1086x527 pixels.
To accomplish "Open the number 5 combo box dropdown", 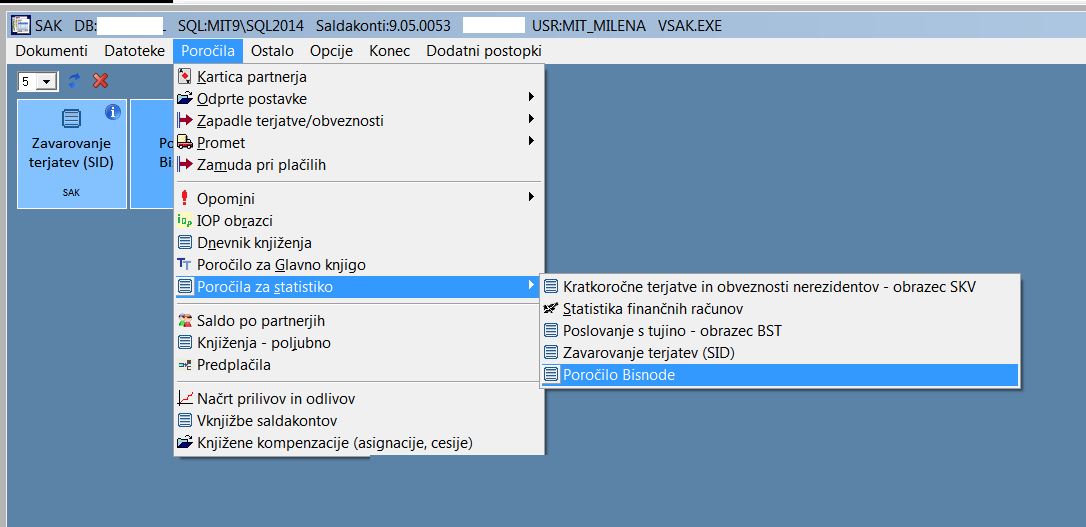I will point(47,82).
